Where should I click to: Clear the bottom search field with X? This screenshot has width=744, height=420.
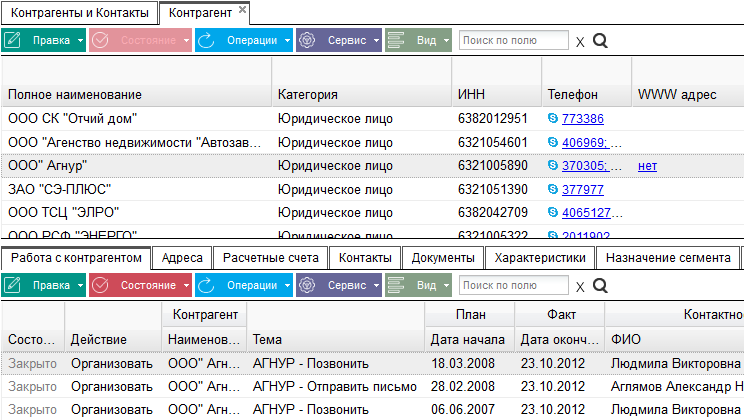[580, 287]
